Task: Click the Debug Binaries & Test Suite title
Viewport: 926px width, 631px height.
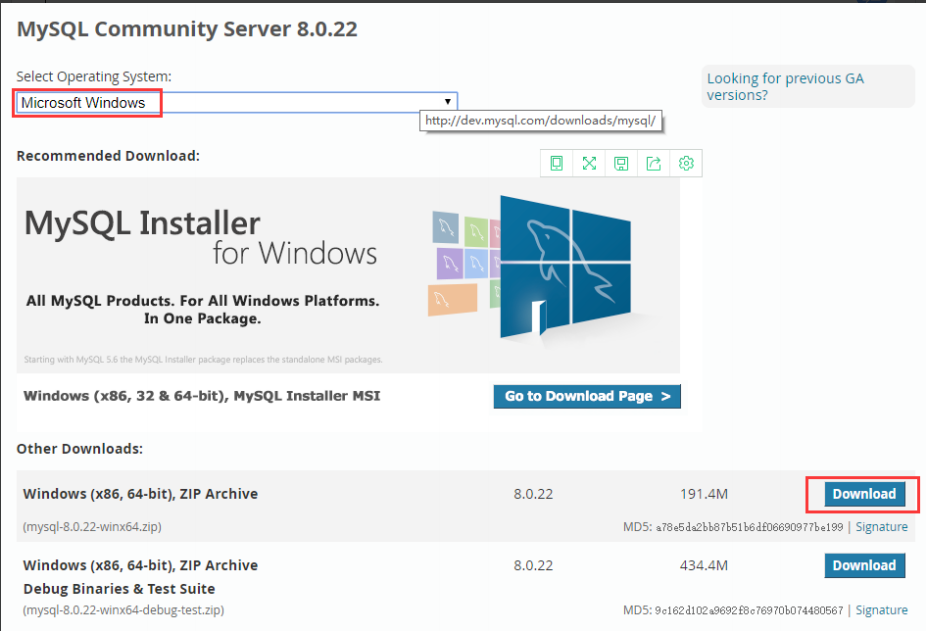Action: coord(119,589)
